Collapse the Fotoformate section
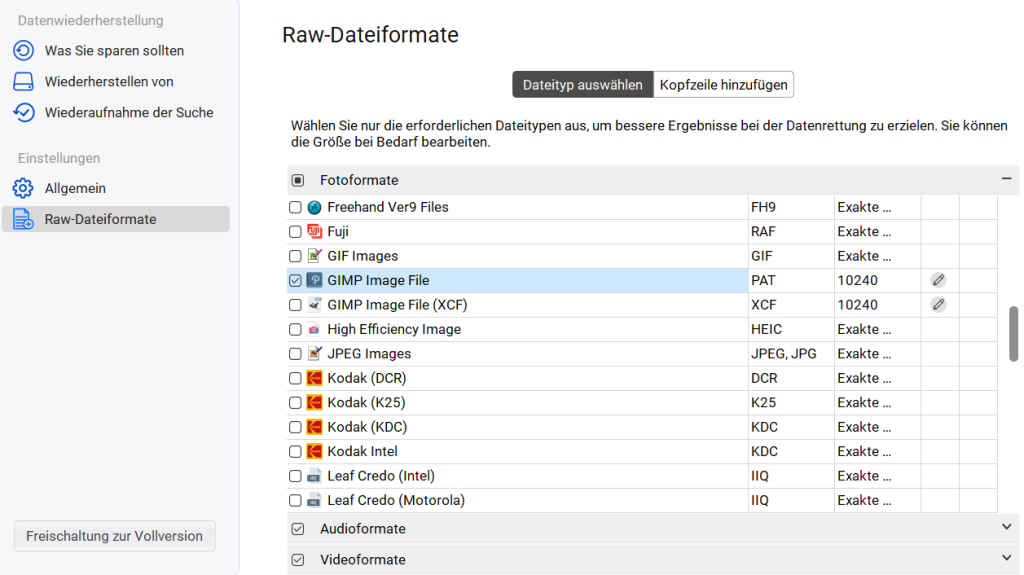 click(x=1006, y=179)
